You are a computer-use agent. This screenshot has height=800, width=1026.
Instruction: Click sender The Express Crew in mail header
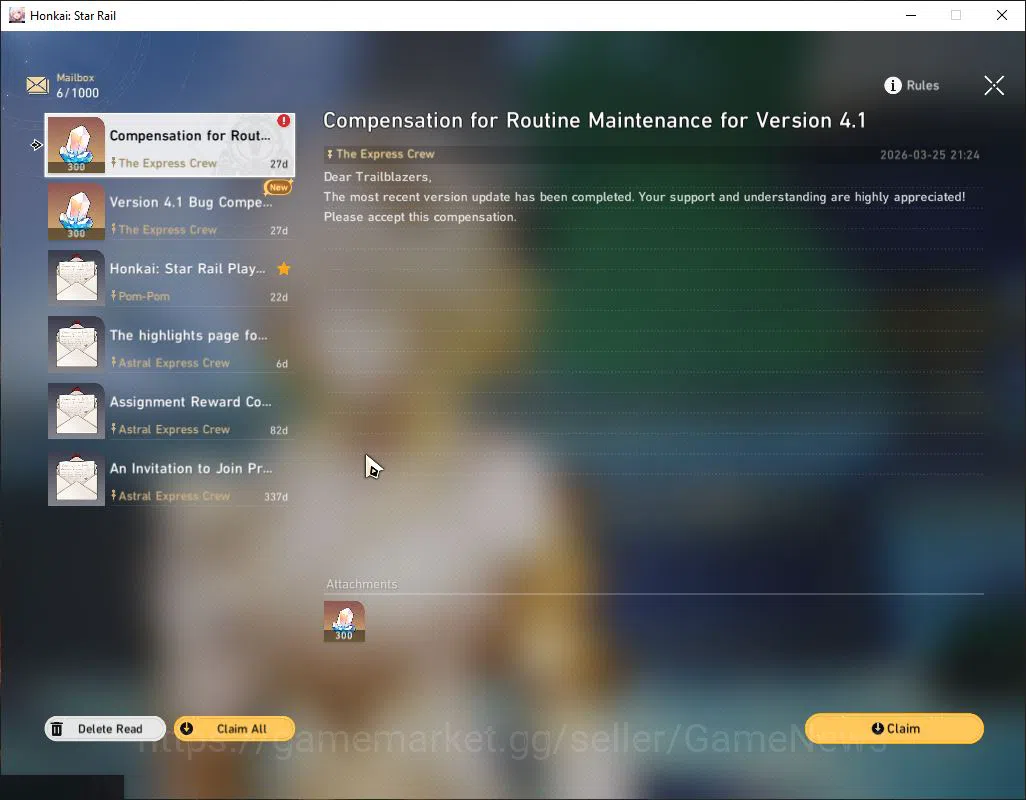click(x=385, y=154)
